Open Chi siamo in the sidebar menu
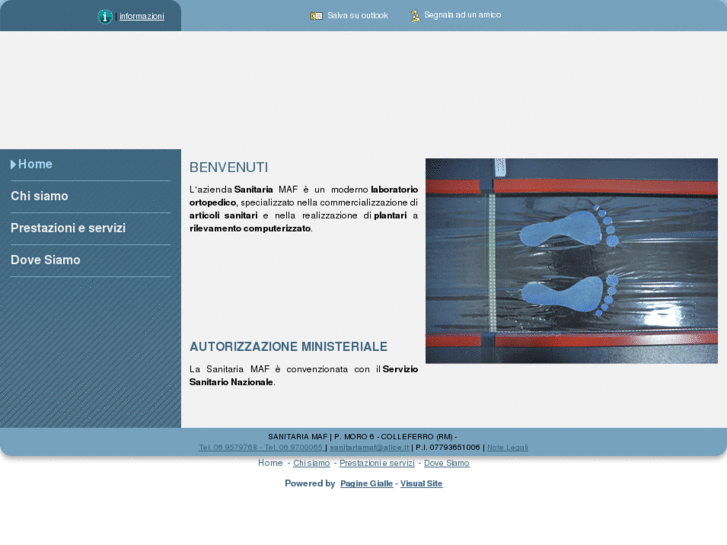Screen dimensions: 727x545 (39, 196)
